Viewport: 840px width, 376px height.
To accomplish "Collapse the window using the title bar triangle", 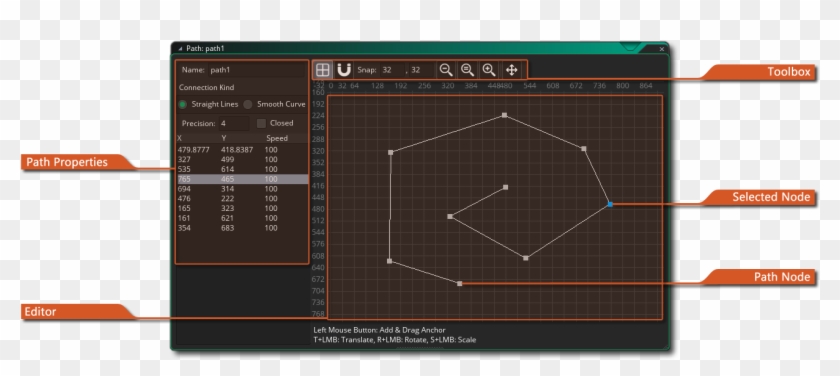I will (x=181, y=48).
